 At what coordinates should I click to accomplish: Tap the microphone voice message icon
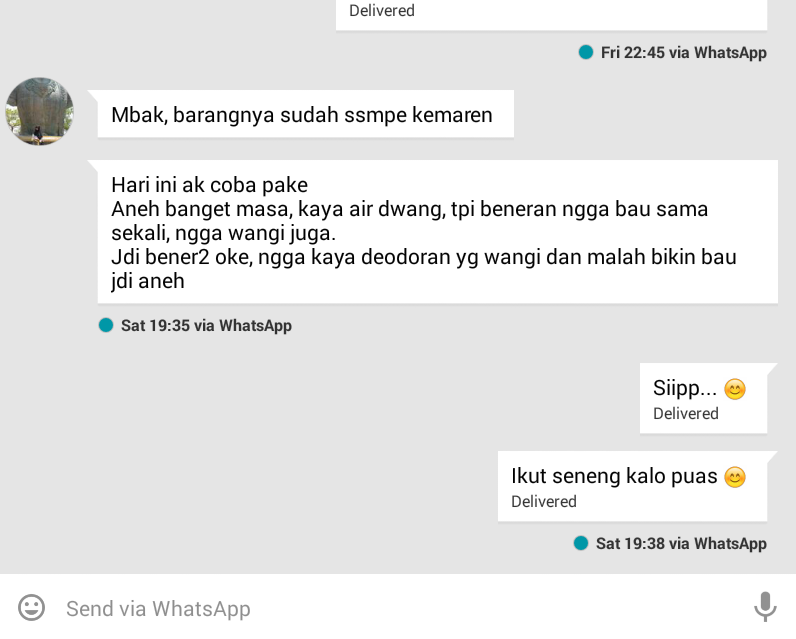point(765,607)
